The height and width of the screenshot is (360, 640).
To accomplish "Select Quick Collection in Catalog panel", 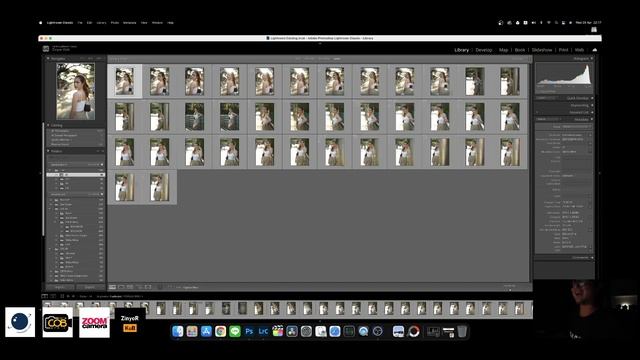I will [76, 140].
